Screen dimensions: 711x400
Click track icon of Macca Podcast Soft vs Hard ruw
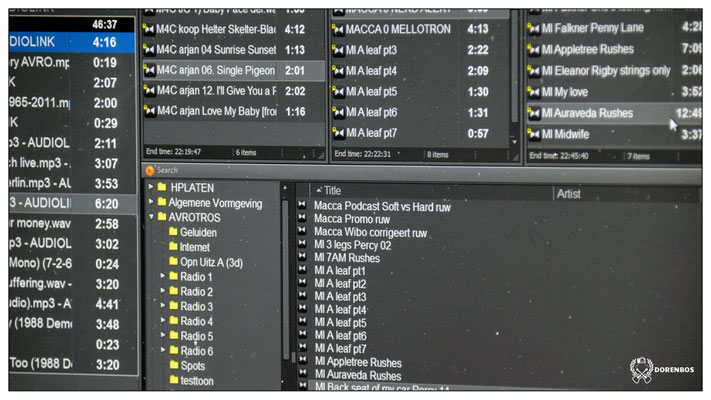(302, 205)
